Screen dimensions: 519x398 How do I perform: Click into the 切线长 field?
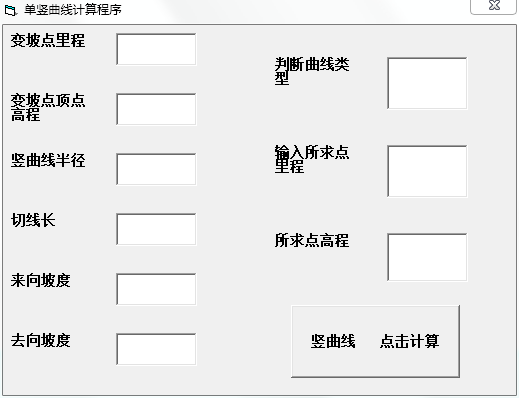[156, 229]
